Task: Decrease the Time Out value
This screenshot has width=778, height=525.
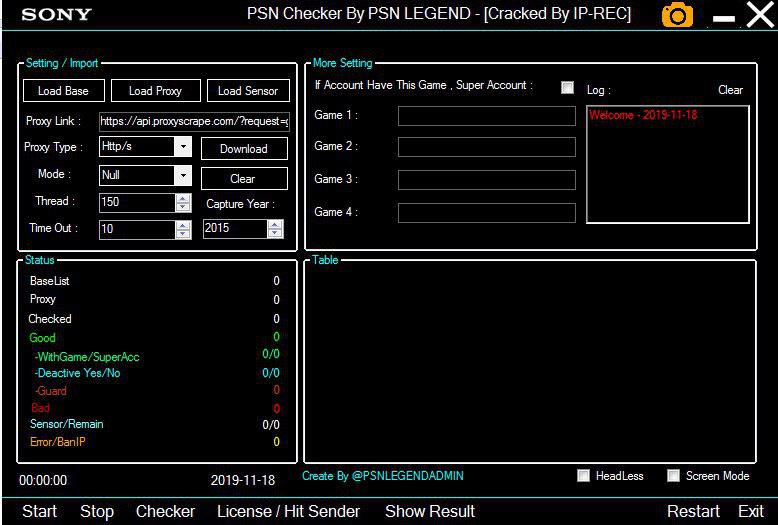Action: (183, 234)
